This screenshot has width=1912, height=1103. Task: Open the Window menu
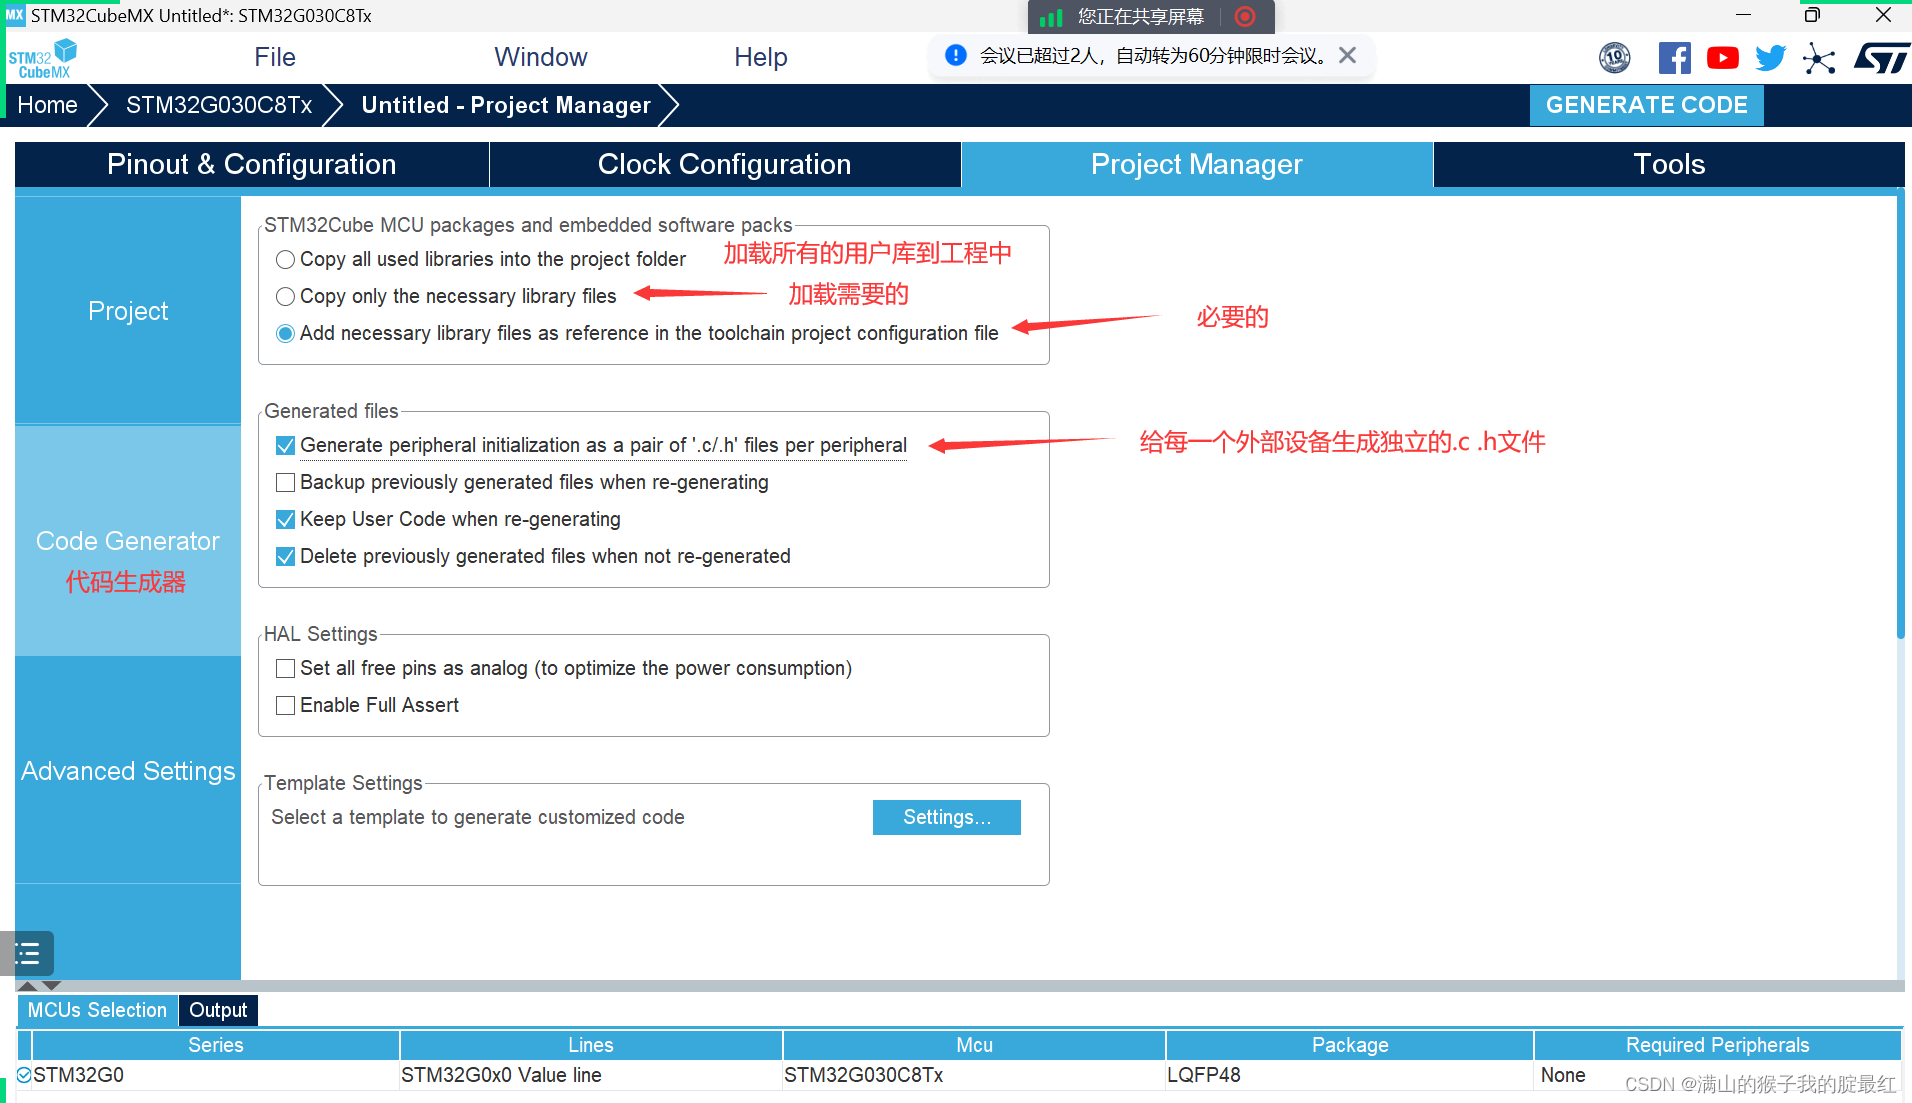tap(540, 57)
